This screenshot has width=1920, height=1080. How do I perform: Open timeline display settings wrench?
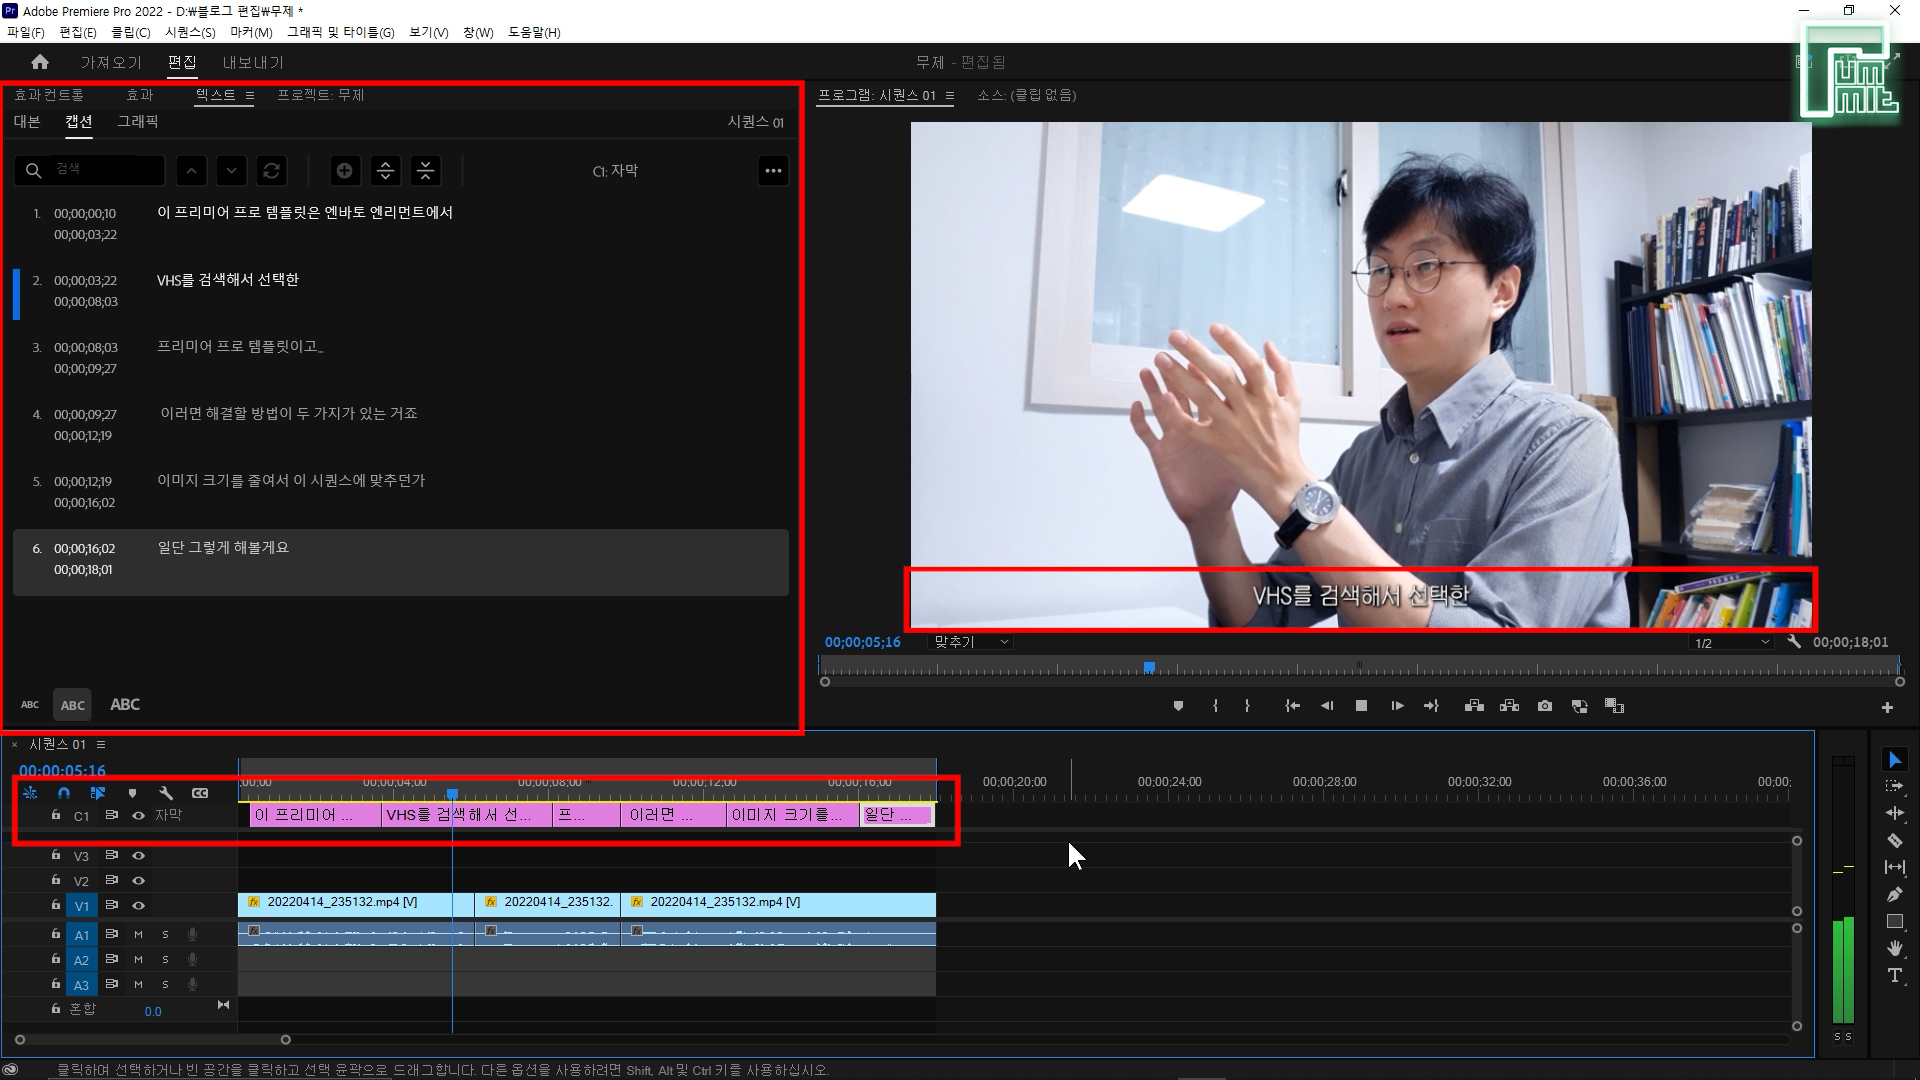(x=166, y=793)
